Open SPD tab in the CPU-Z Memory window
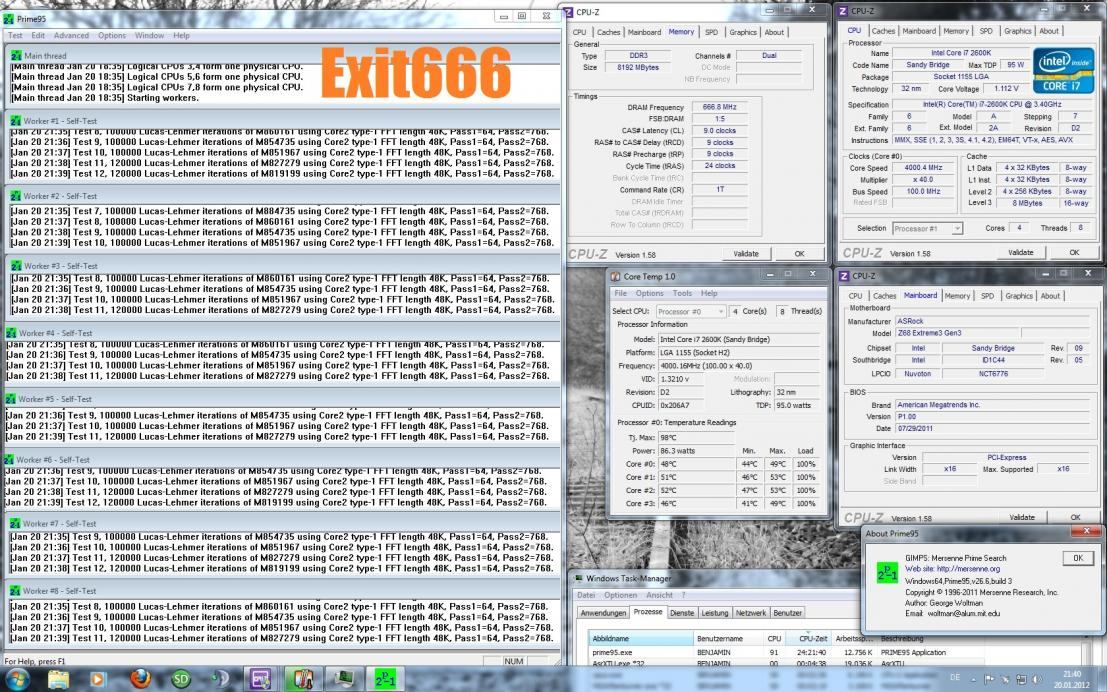This screenshot has width=1107, height=692. [x=712, y=32]
